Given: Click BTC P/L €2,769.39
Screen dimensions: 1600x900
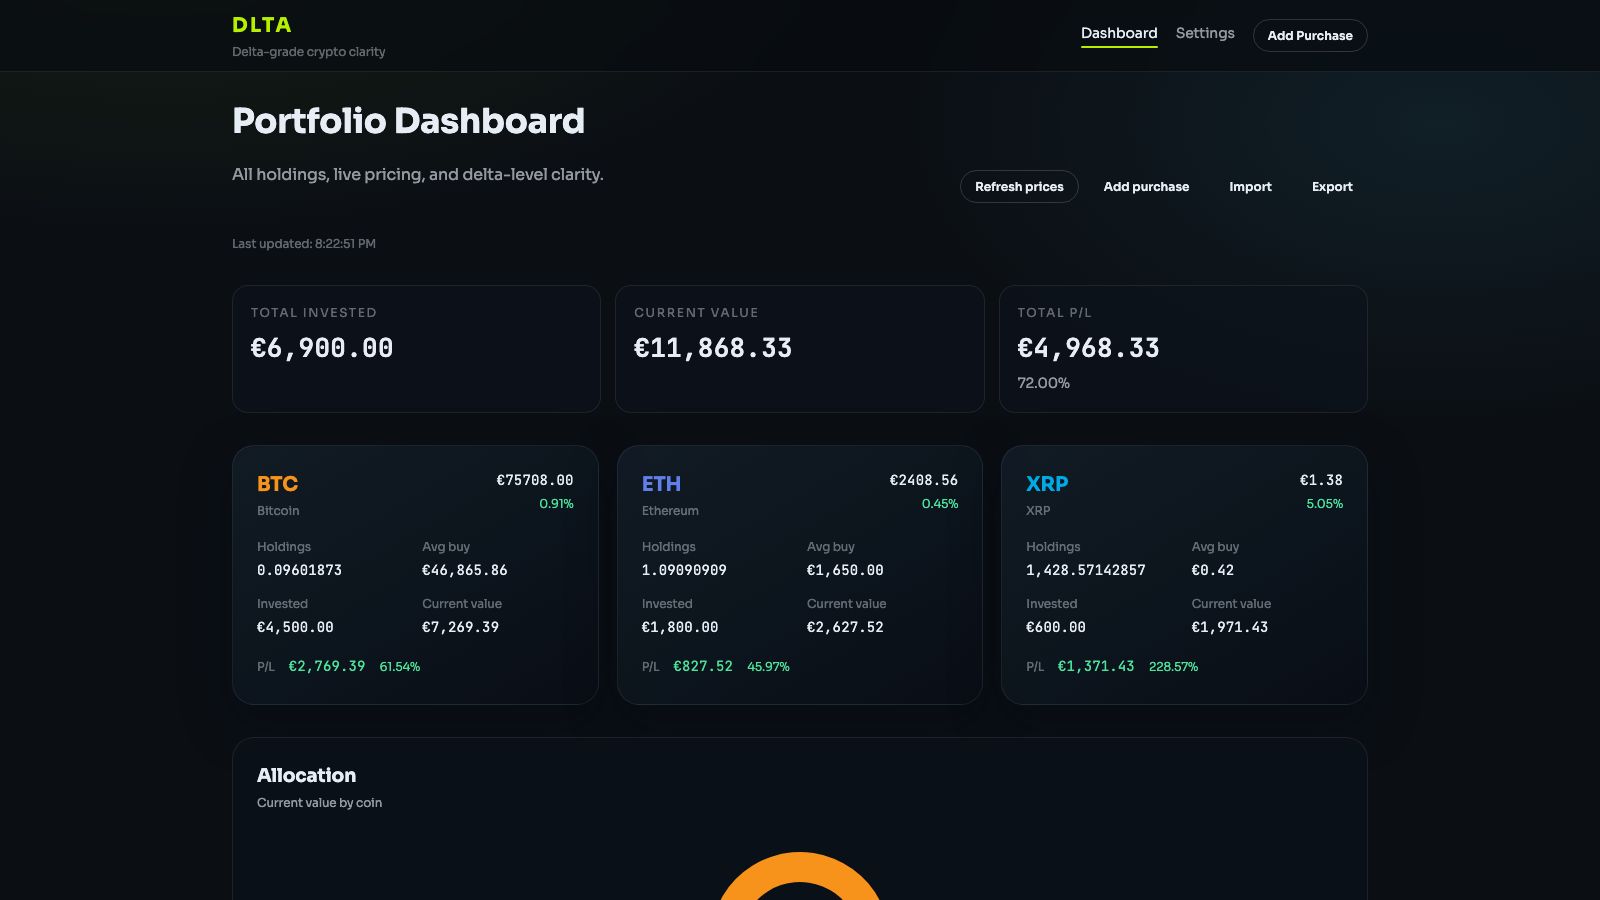Looking at the screenshot, I should [327, 666].
